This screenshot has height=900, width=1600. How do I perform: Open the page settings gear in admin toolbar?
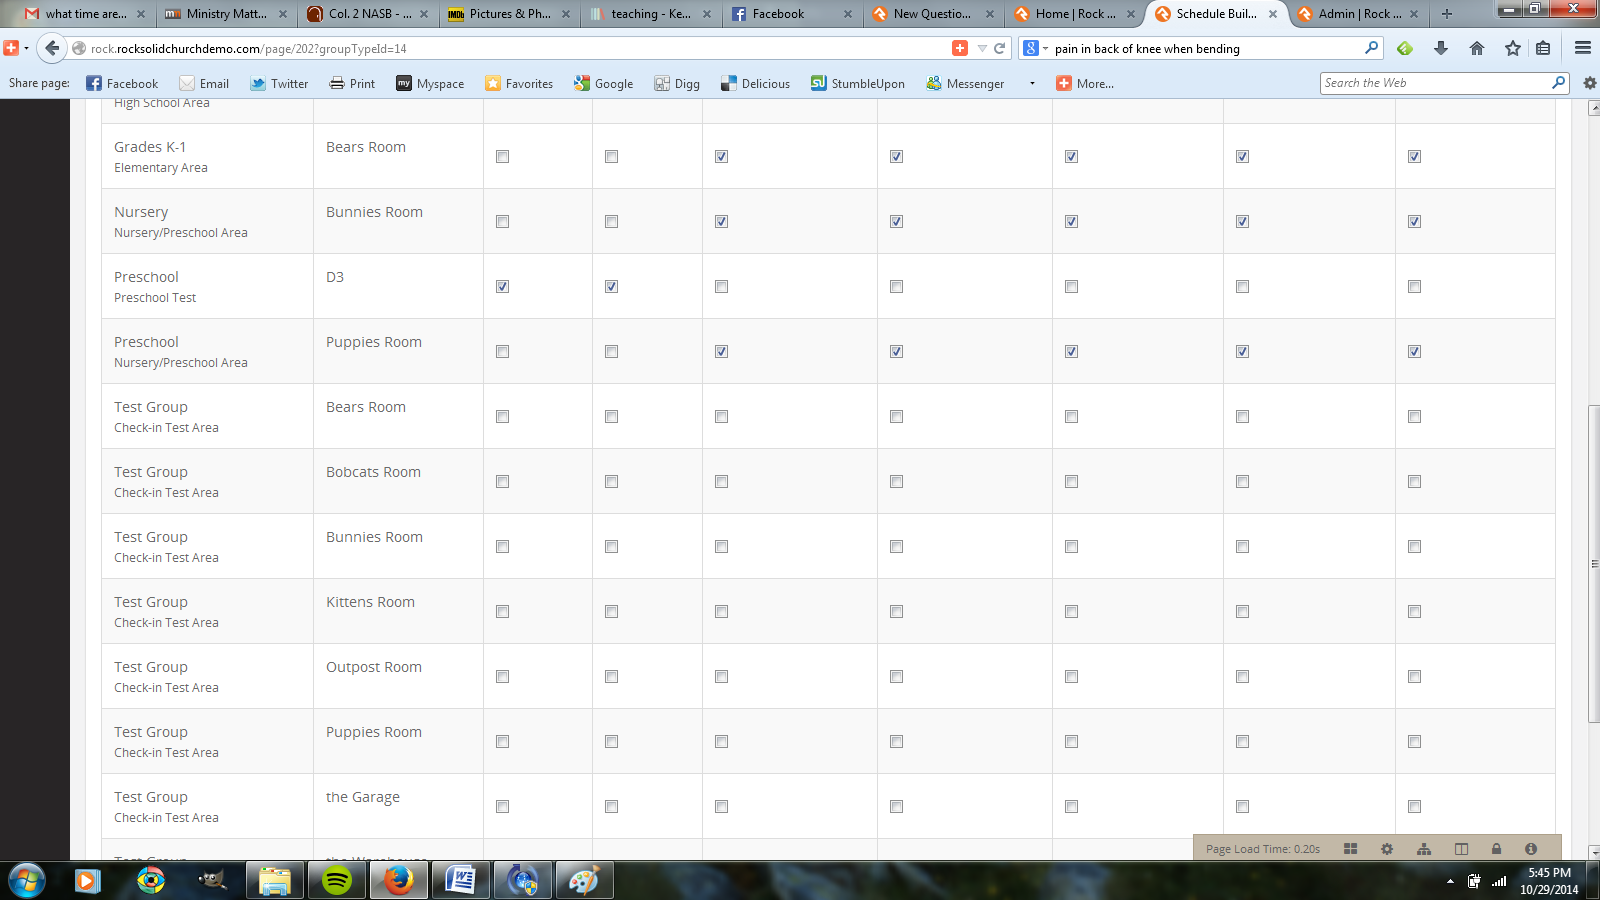tap(1386, 849)
